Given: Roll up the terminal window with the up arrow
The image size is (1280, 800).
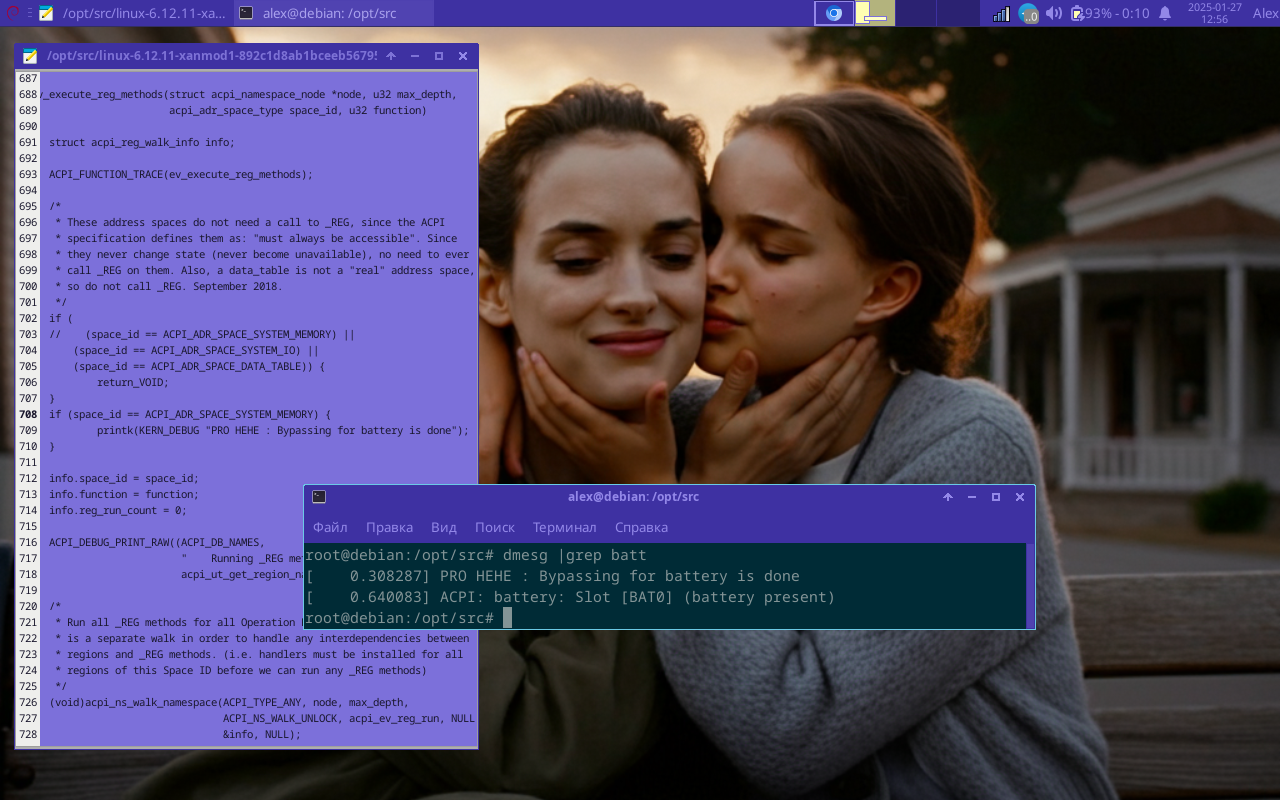Looking at the screenshot, I should point(948,497).
